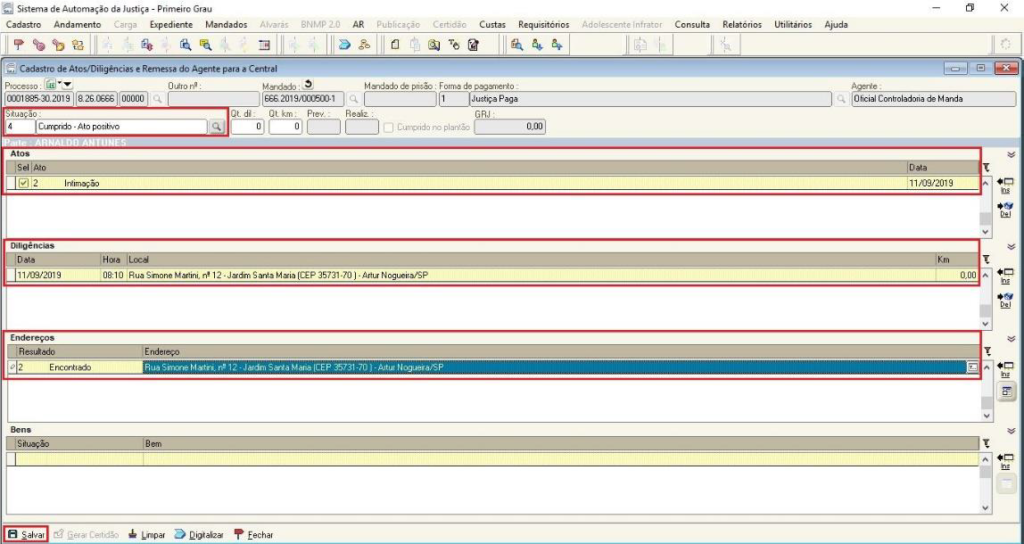The width and height of the screenshot is (1024, 544).
Task: Open the address form button beside the Endereços list
Action: (1006, 392)
